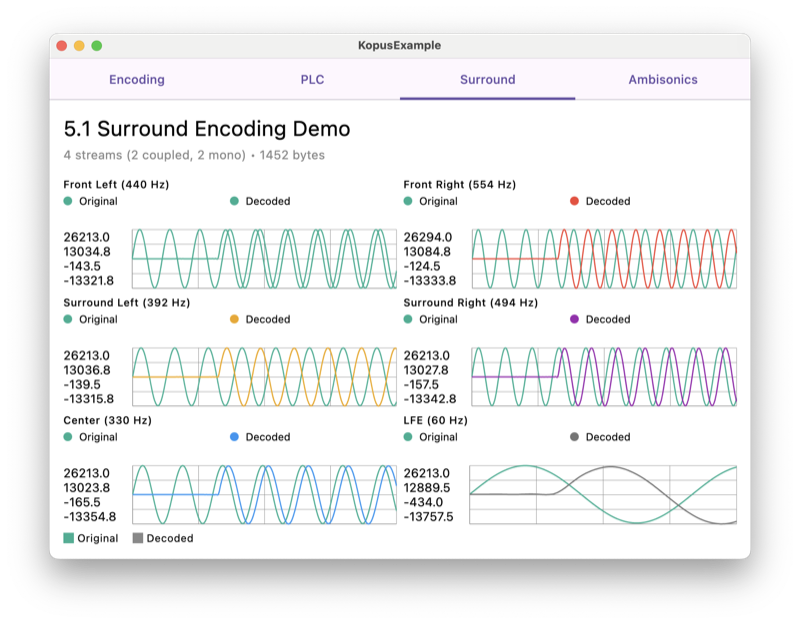Click the 12889.5 axis value
The image size is (800, 624).
point(427,488)
